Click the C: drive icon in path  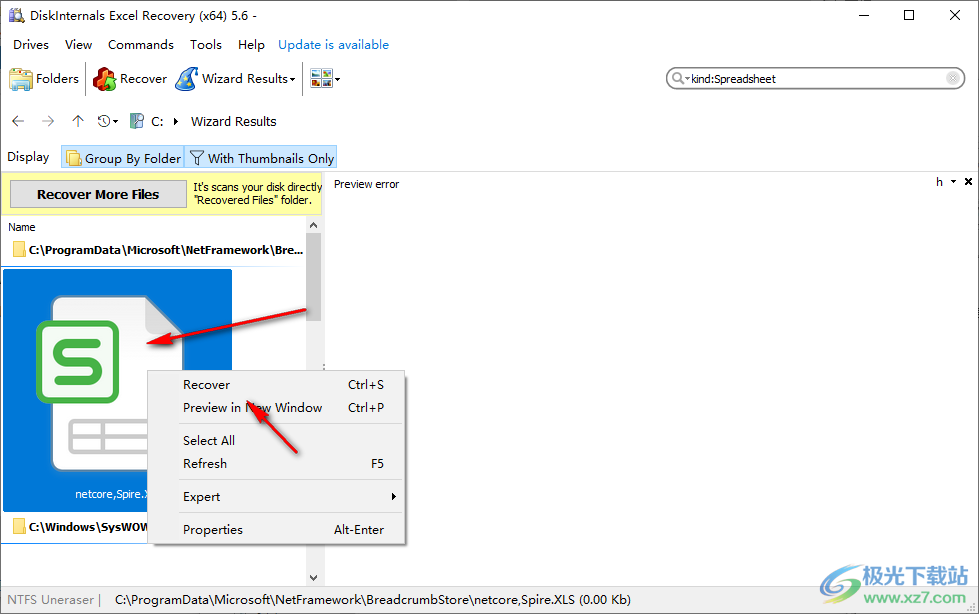tap(137, 121)
